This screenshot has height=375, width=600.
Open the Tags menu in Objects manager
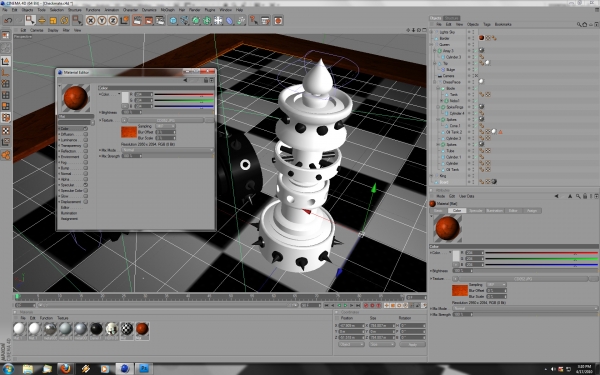coord(487,24)
